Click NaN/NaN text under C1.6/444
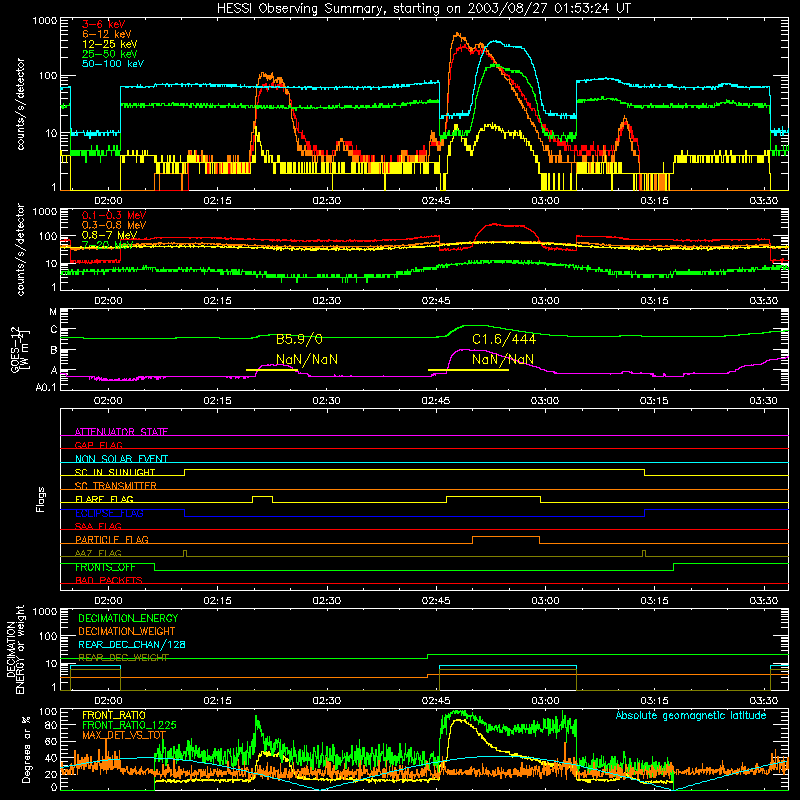 coord(503,360)
